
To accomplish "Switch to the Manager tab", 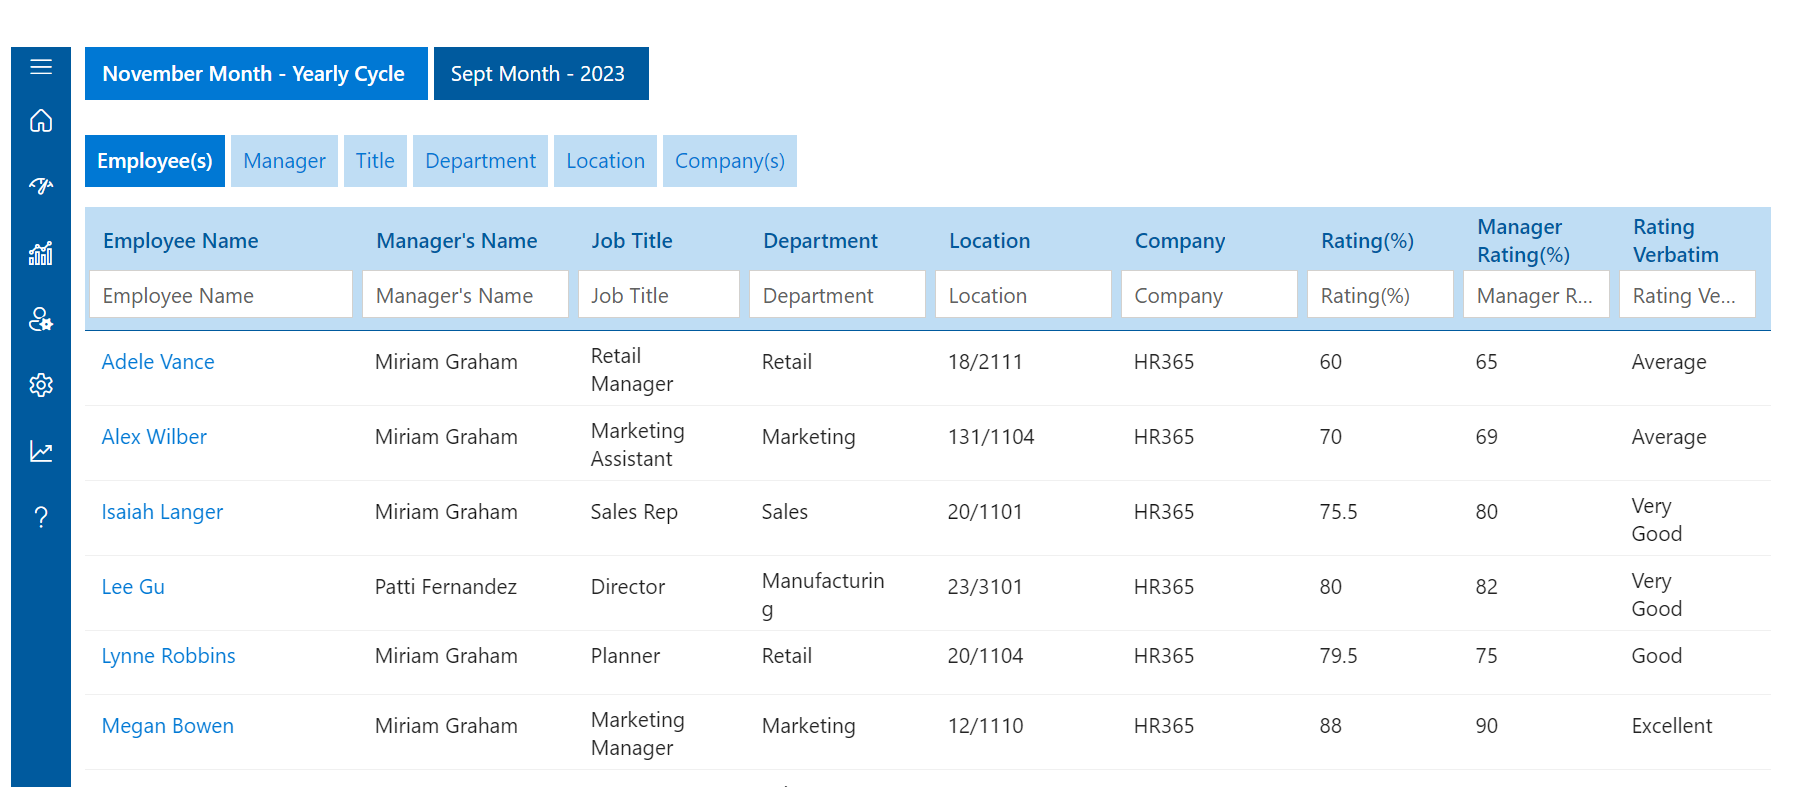I will pyautogui.click(x=285, y=161).
